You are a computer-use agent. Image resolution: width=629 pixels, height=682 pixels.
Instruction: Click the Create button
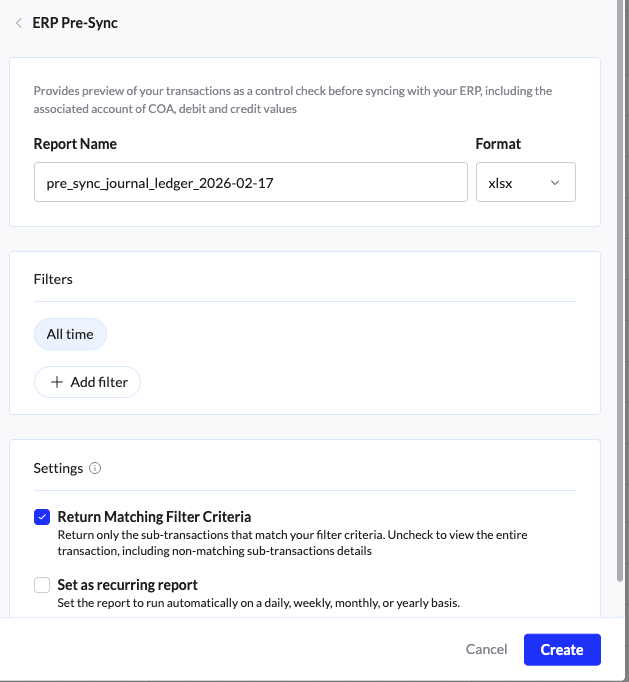562,649
